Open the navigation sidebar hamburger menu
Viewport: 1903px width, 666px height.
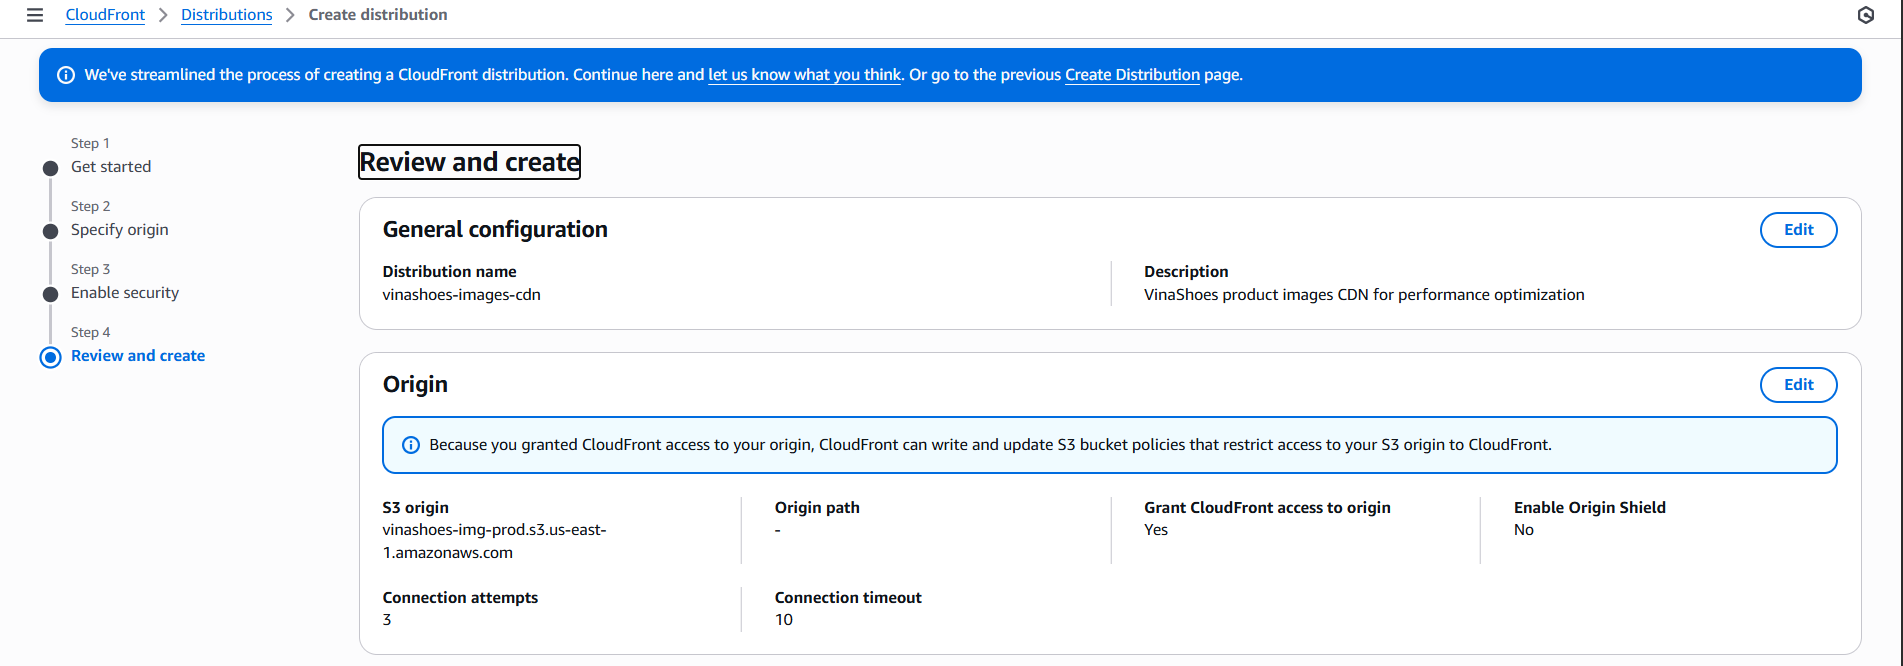35,14
